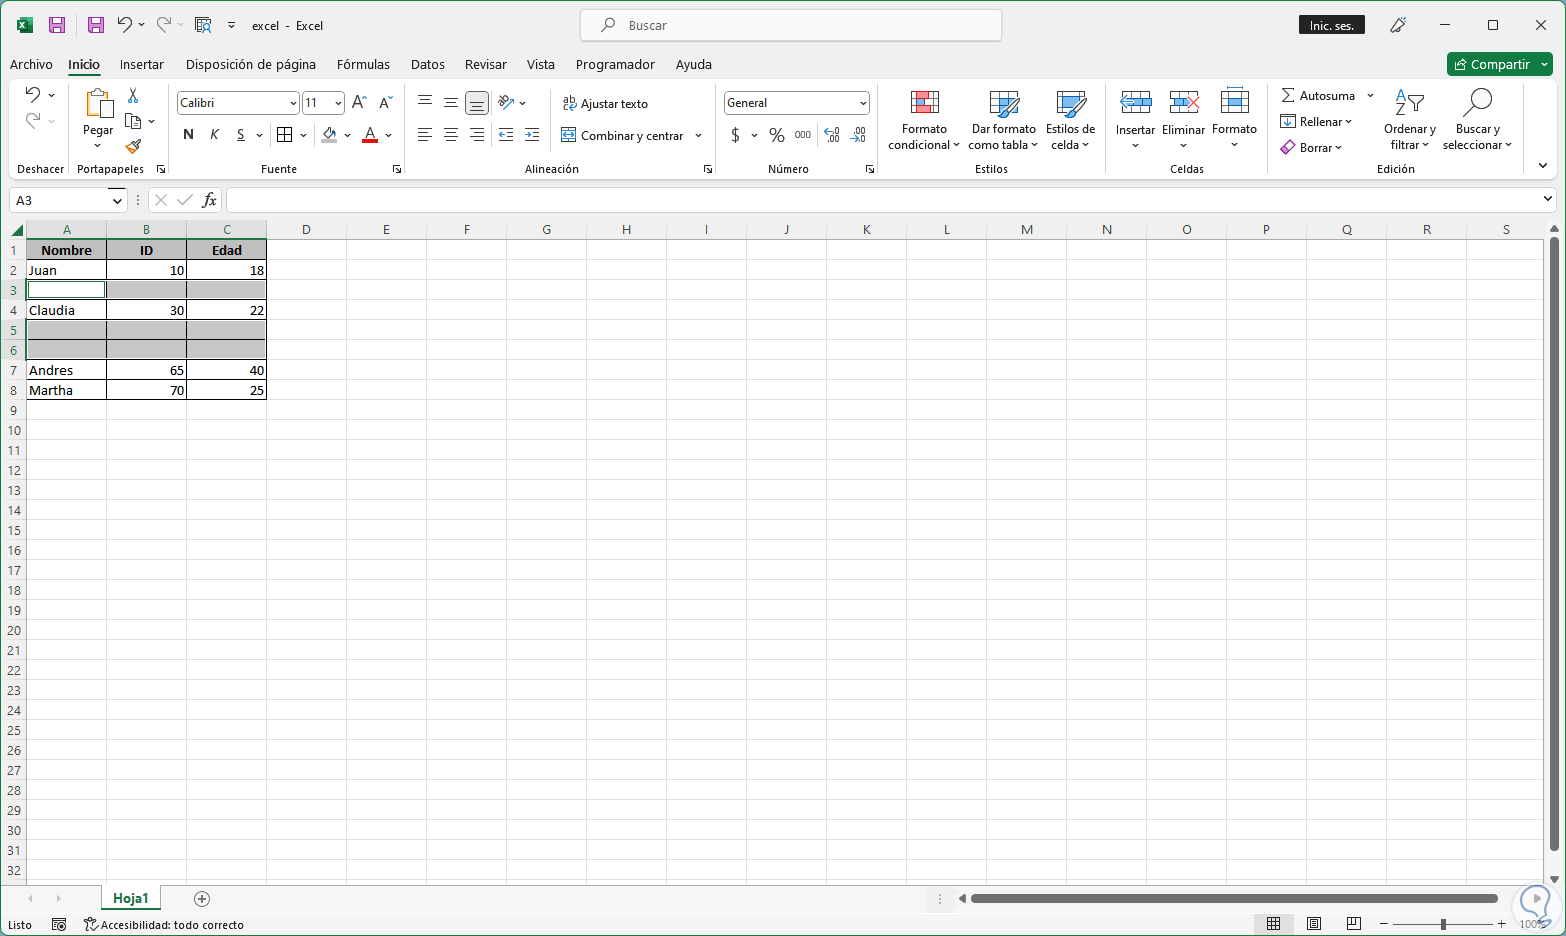This screenshot has width=1566, height=936.
Task: Center text horizontally
Action: click(x=451, y=135)
